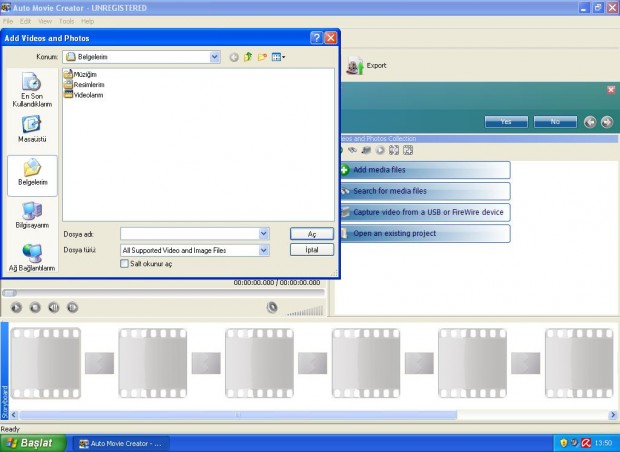Create a new folder in the dialog
This screenshot has width=620, height=452.
click(x=262, y=57)
